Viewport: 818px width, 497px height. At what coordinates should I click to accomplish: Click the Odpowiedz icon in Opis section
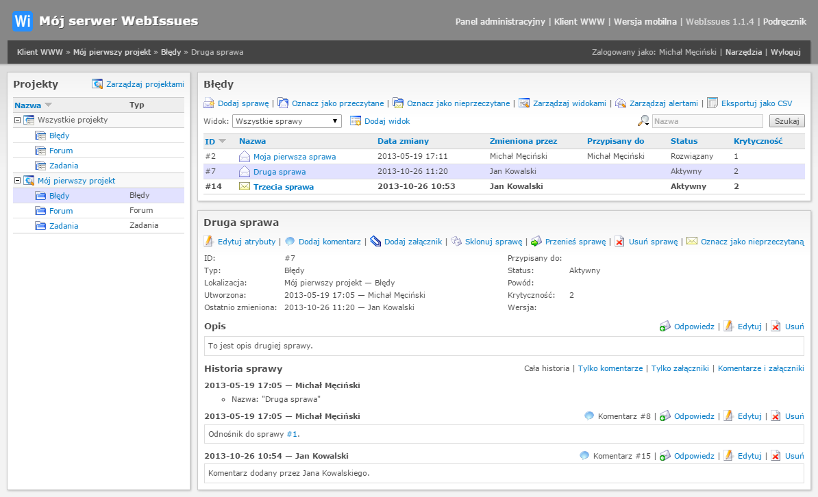pos(665,326)
